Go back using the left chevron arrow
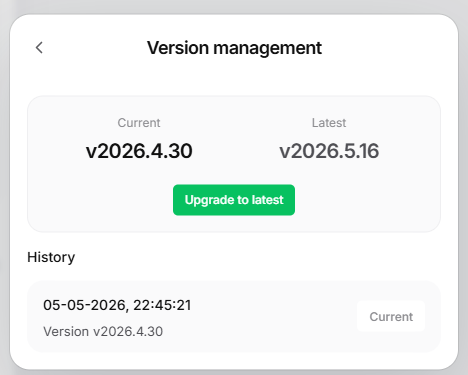Viewport: 468px width, 375px height. 39,48
